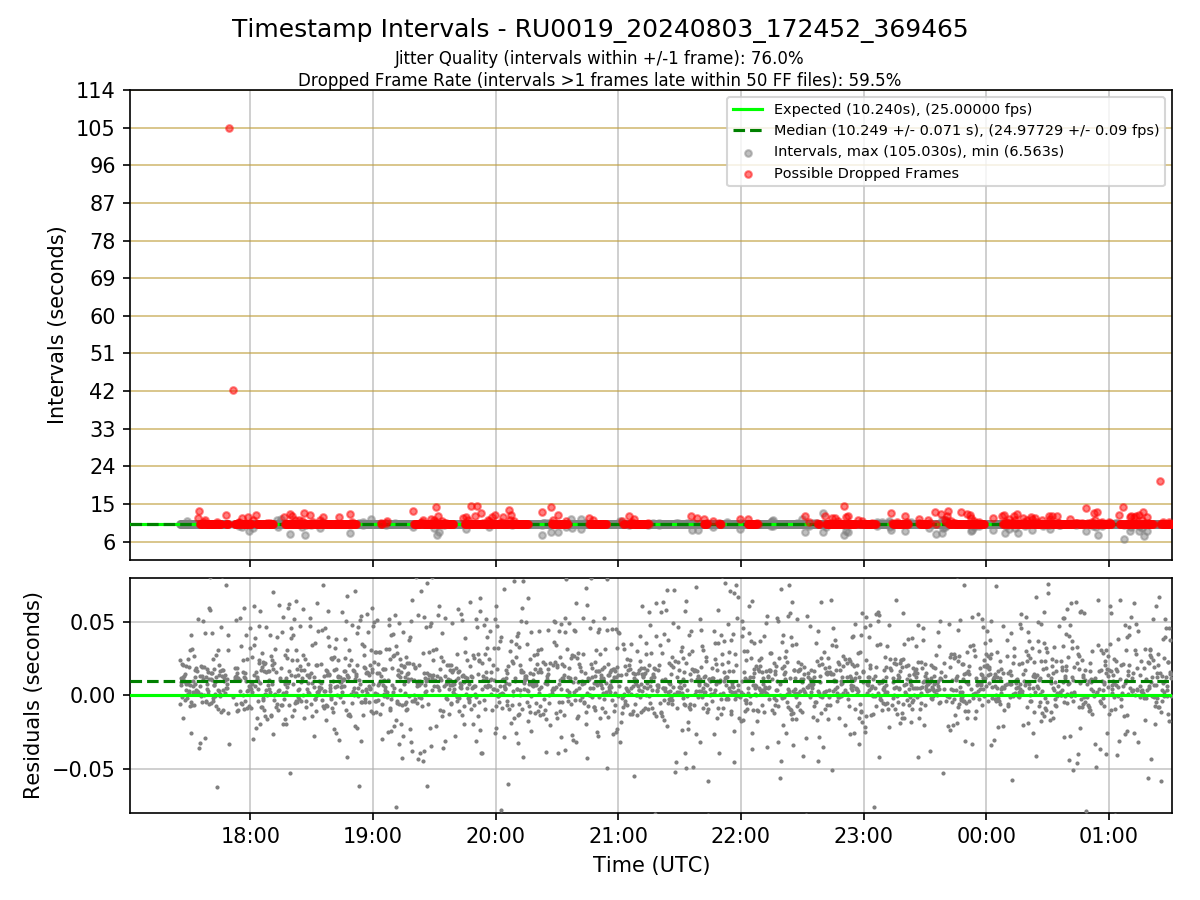Click the legend entry Expected (10.240s)
This screenshot has height=900, width=1200.
pyautogui.click(x=903, y=109)
